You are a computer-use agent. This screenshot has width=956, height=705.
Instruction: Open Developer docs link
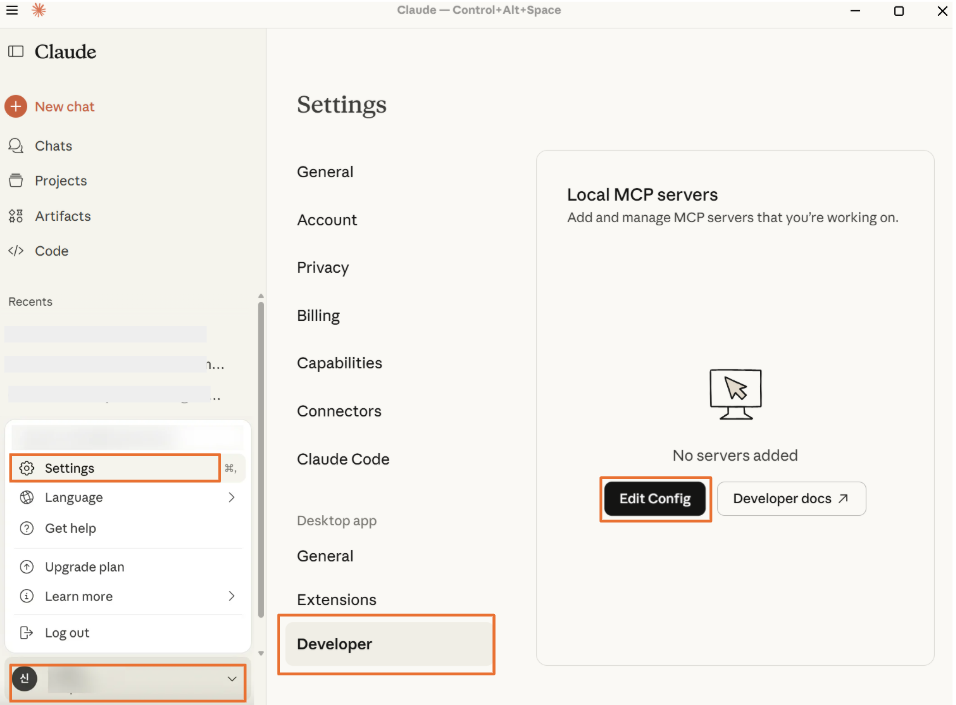click(x=791, y=499)
